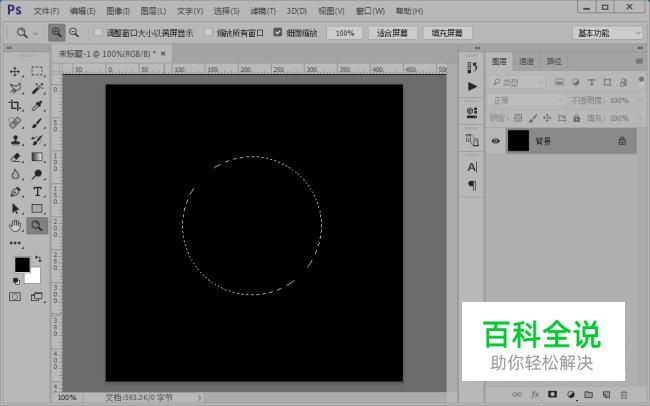Toggle pixel layer filter icon

tap(559, 82)
